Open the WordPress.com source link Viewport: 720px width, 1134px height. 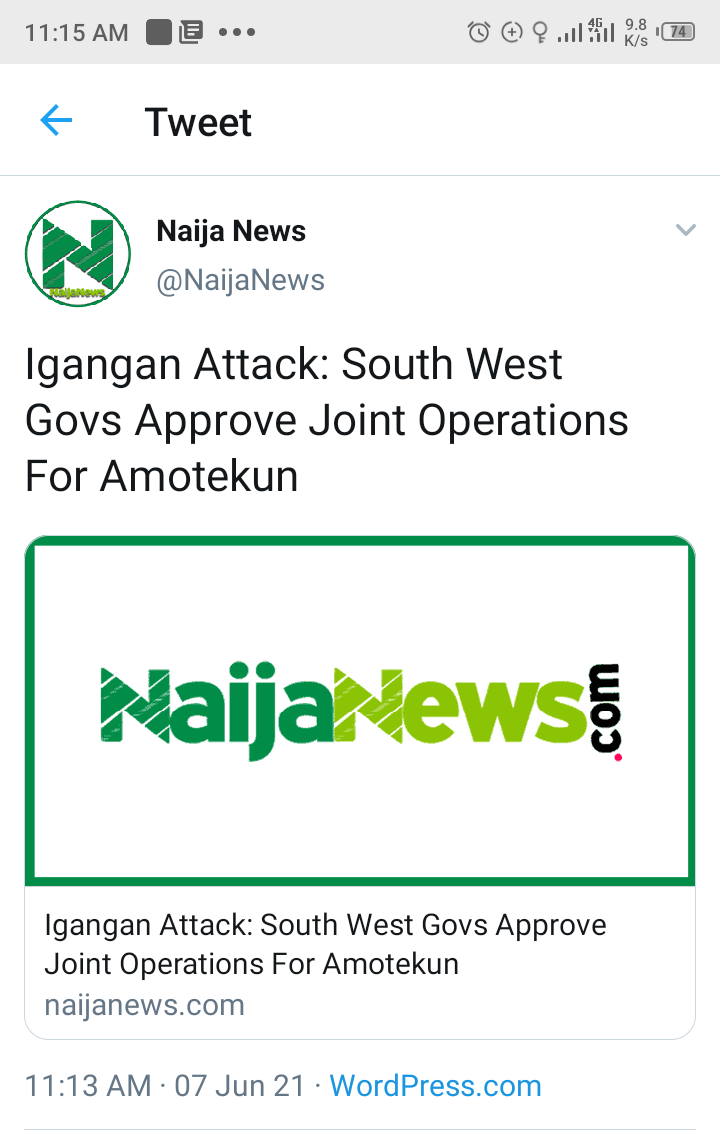(435, 1086)
